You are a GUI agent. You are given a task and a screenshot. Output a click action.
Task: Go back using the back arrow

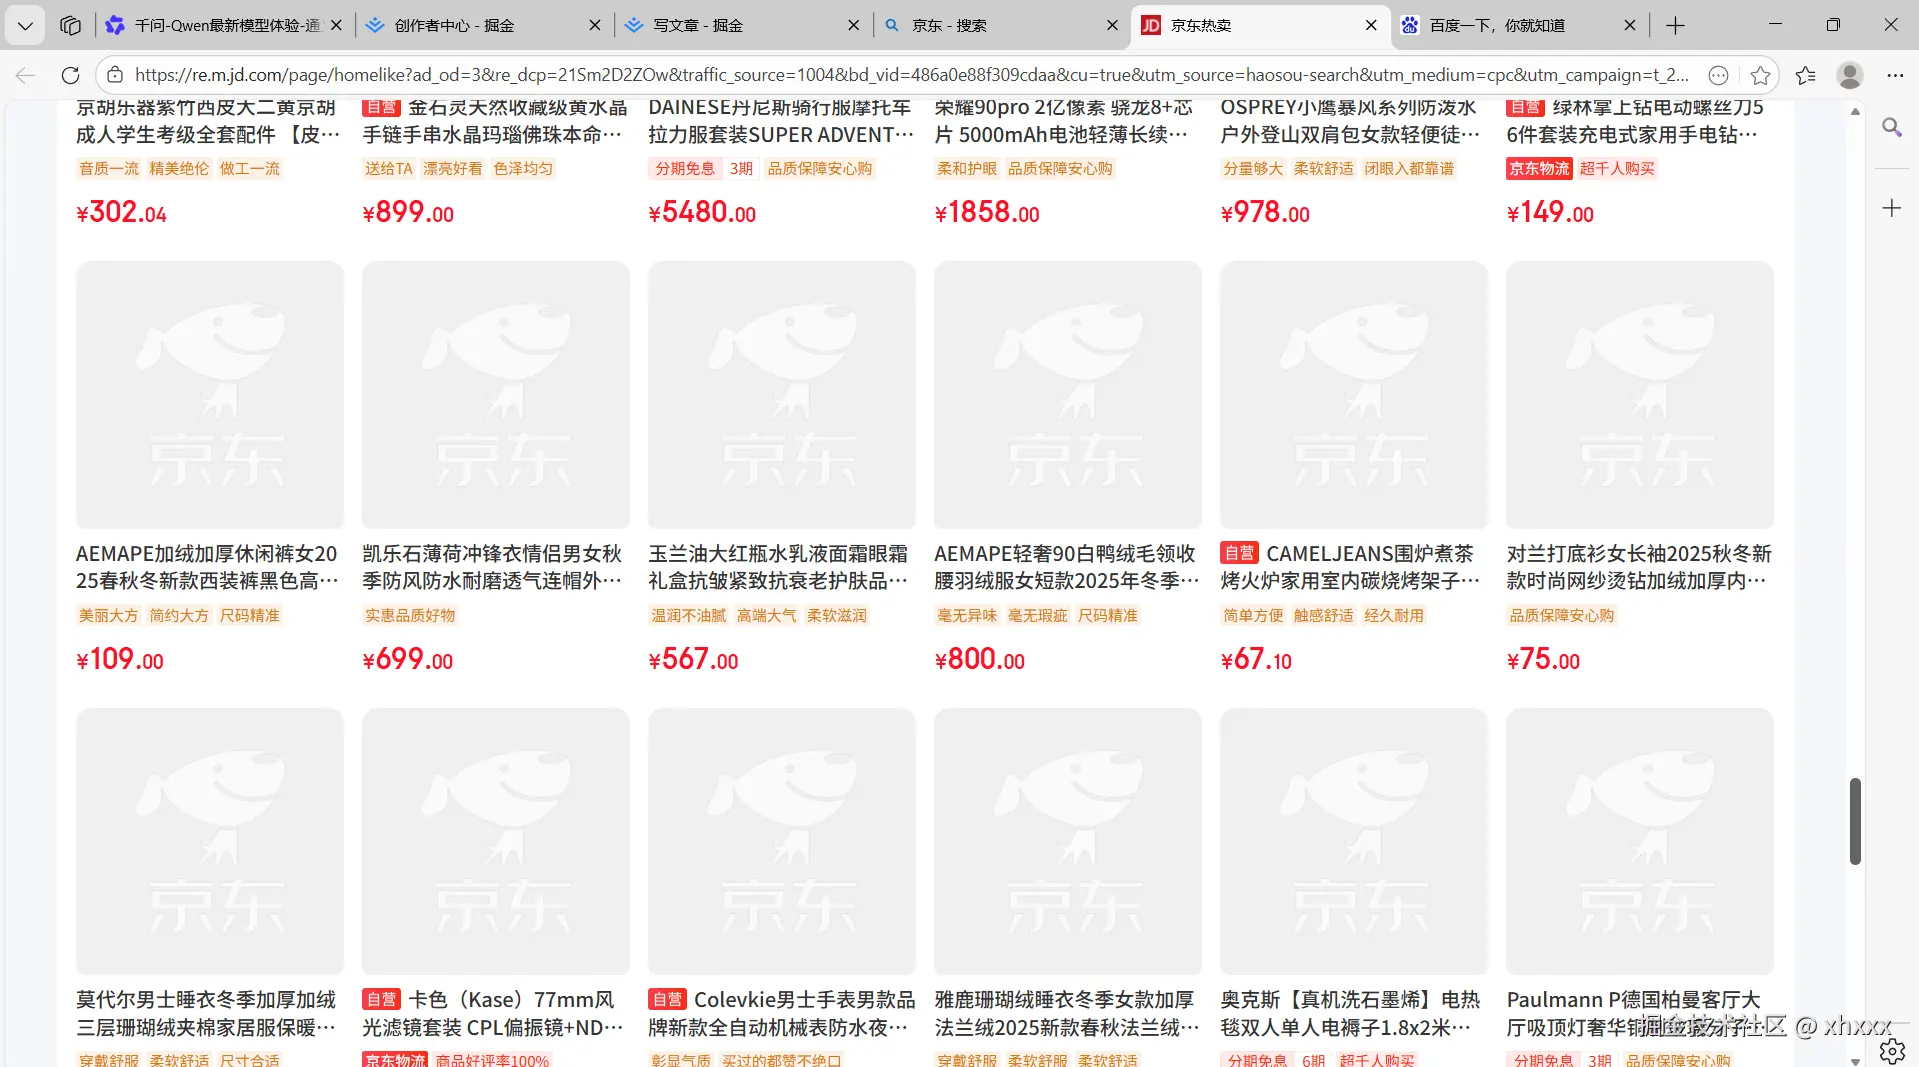click(26, 75)
